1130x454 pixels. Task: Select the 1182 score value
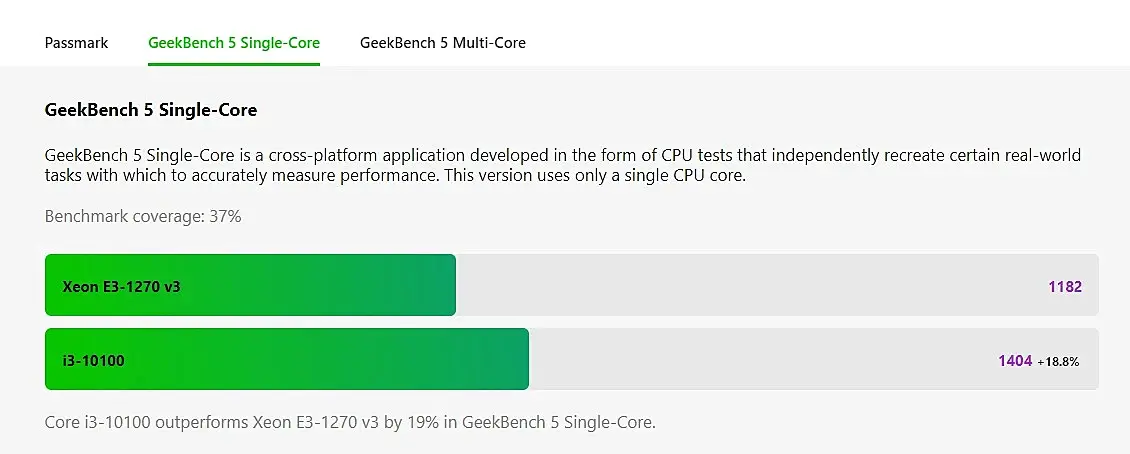pos(1065,286)
